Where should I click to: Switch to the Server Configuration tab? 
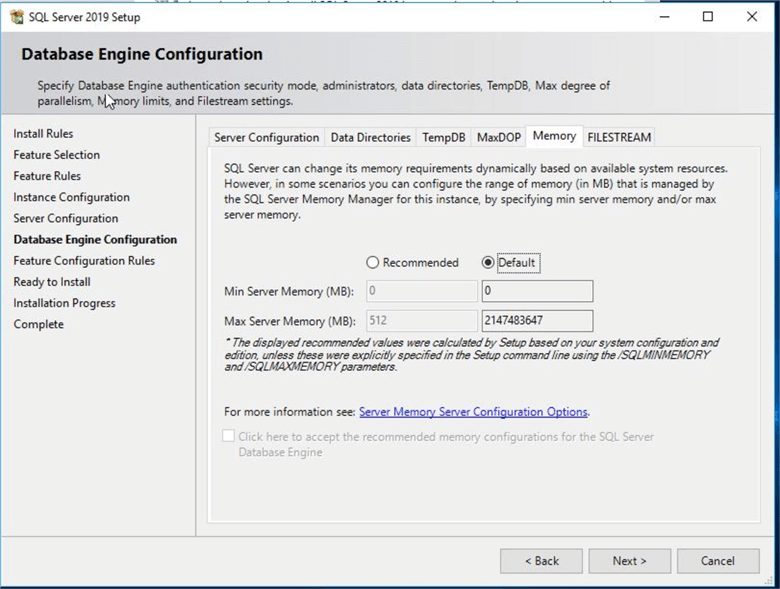click(x=266, y=138)
